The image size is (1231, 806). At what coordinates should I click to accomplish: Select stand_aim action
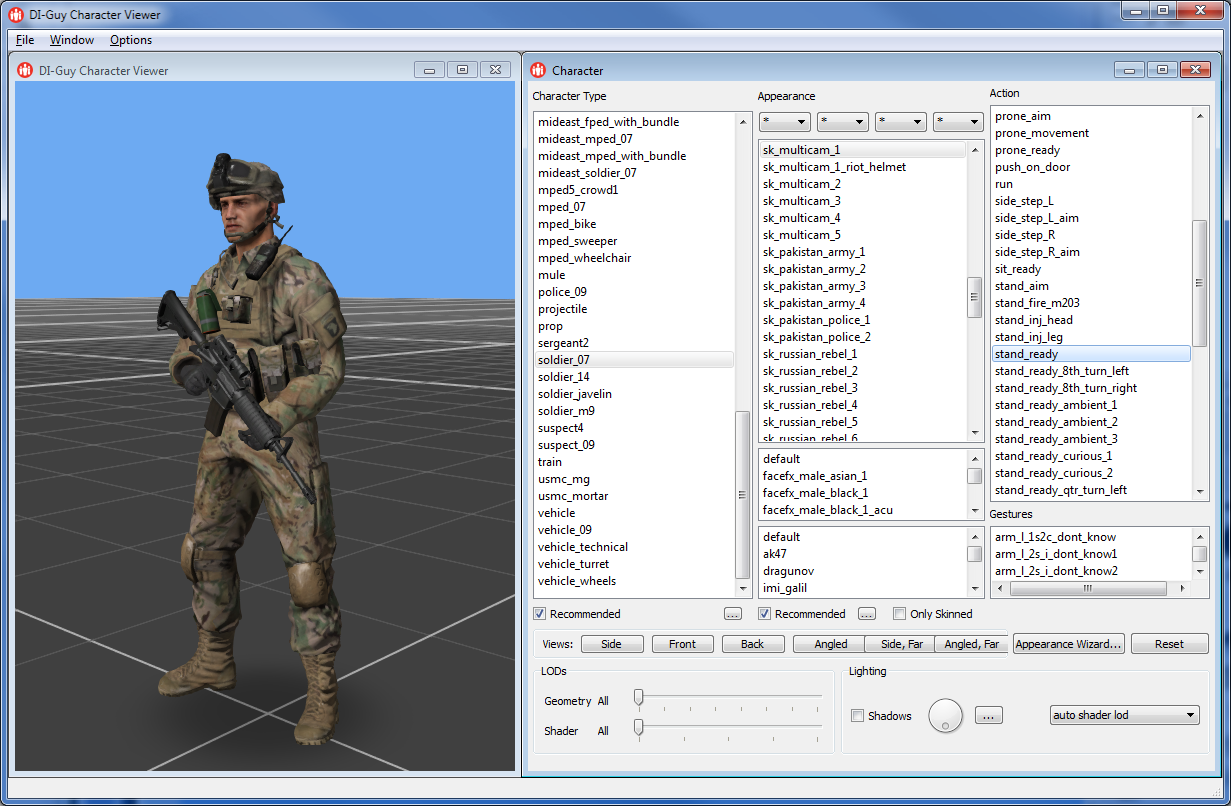1022,286
